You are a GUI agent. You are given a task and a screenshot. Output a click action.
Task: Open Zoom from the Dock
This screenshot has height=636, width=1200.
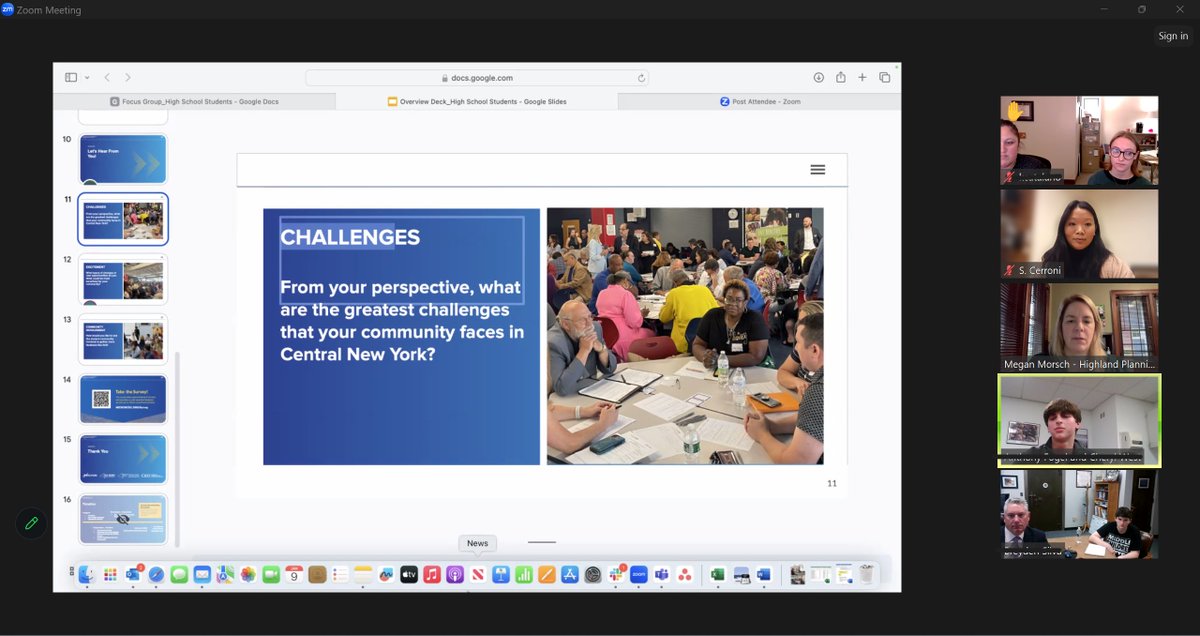point(638,574)
